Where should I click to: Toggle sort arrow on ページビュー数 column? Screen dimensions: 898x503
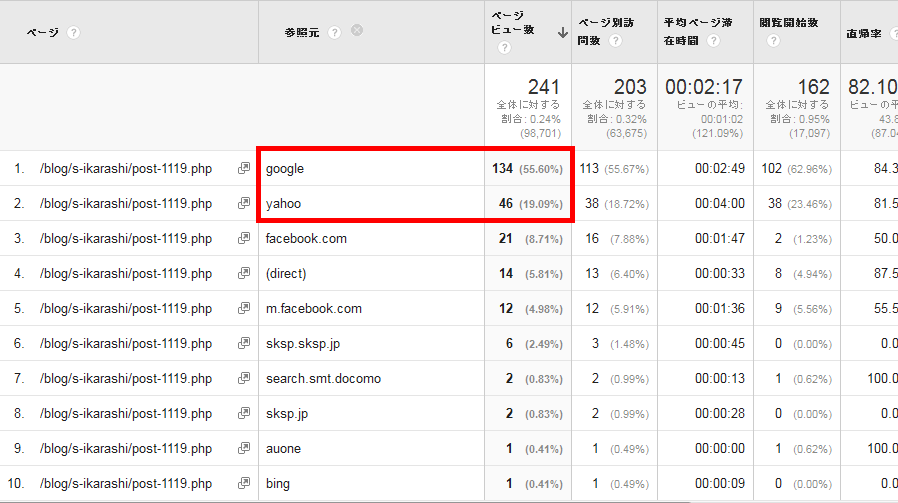point(563,31)
